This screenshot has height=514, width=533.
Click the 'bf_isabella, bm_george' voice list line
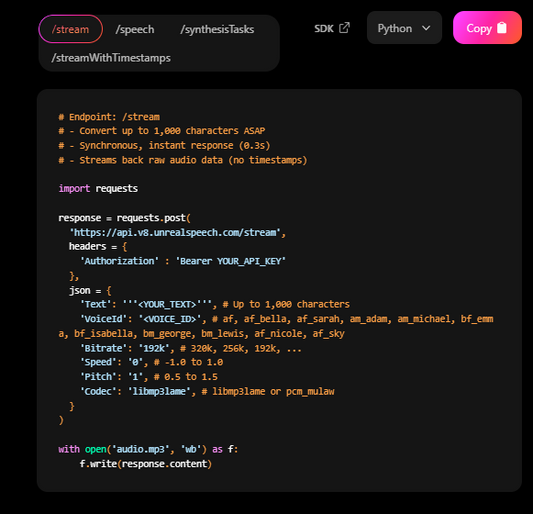(202, 334)
